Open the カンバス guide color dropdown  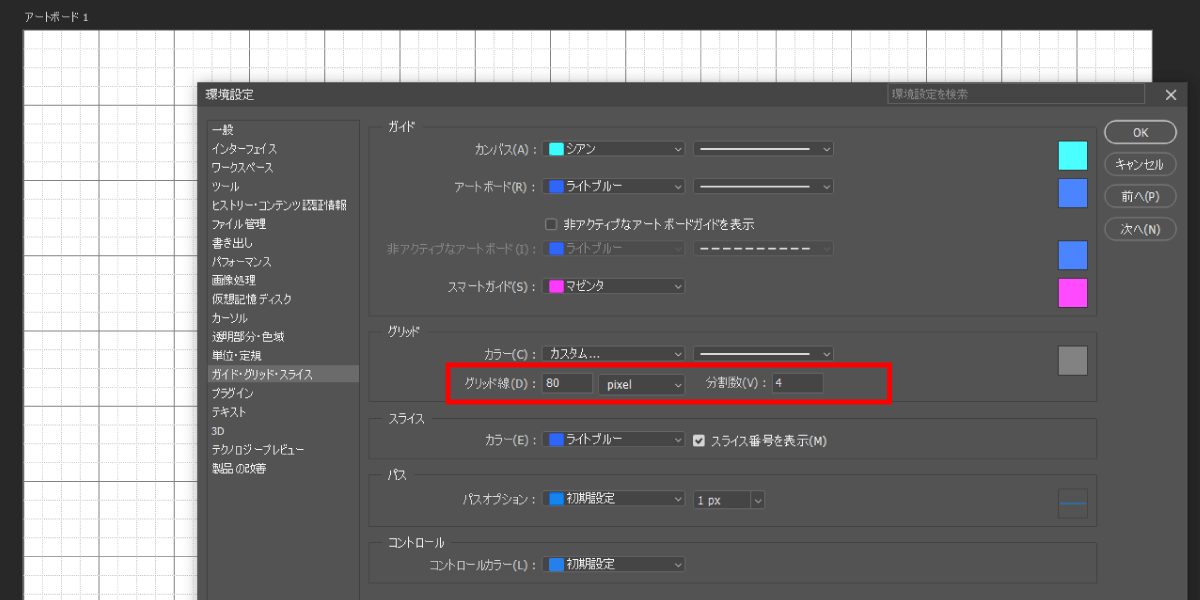(x=614, y=149)
